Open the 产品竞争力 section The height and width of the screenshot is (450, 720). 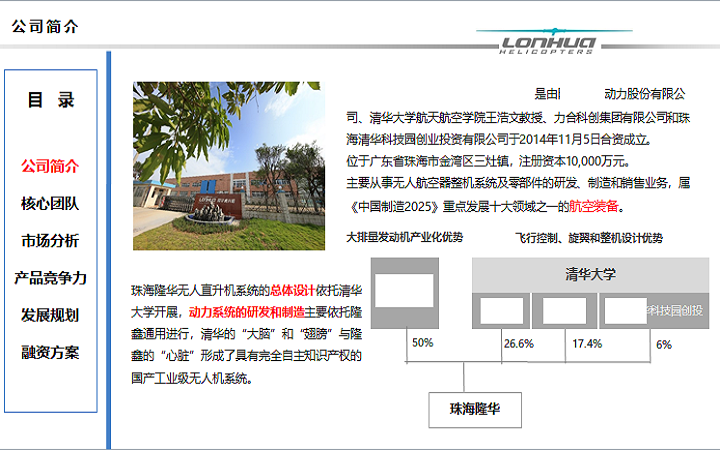click(50, 278)
